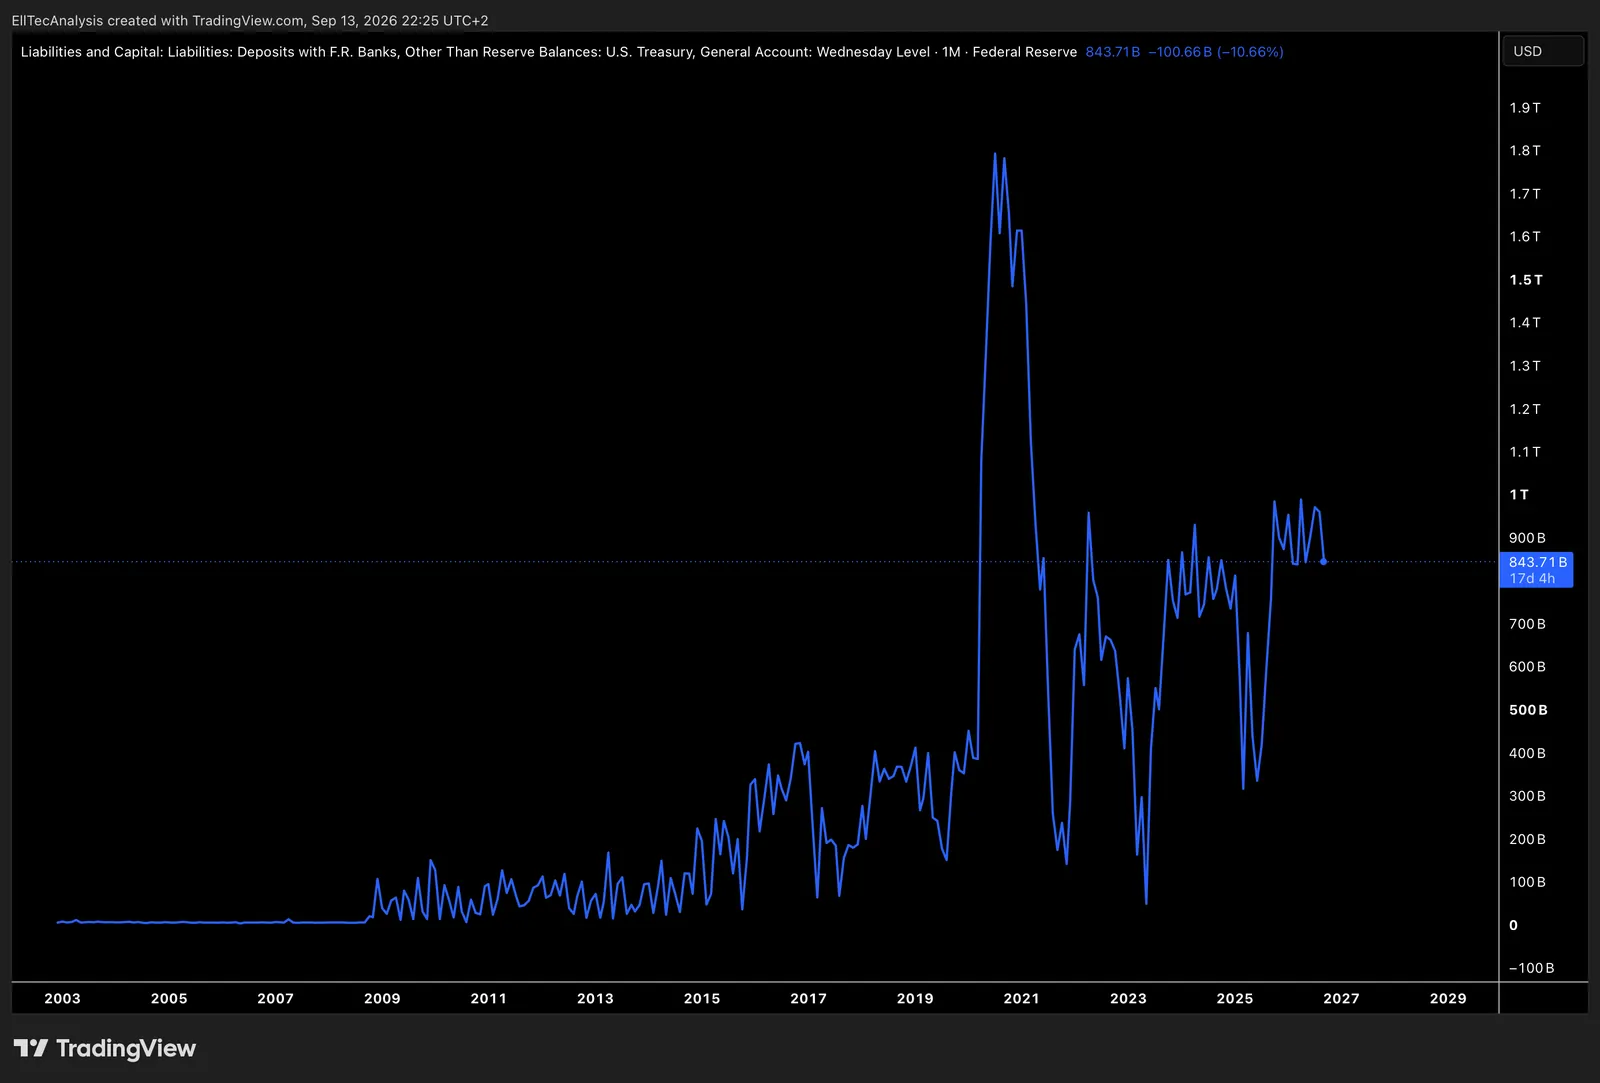This screenshot has height=1083, width=1600.
Task: Click the 2027 time axis label
Action: [x=1341, y=998]
